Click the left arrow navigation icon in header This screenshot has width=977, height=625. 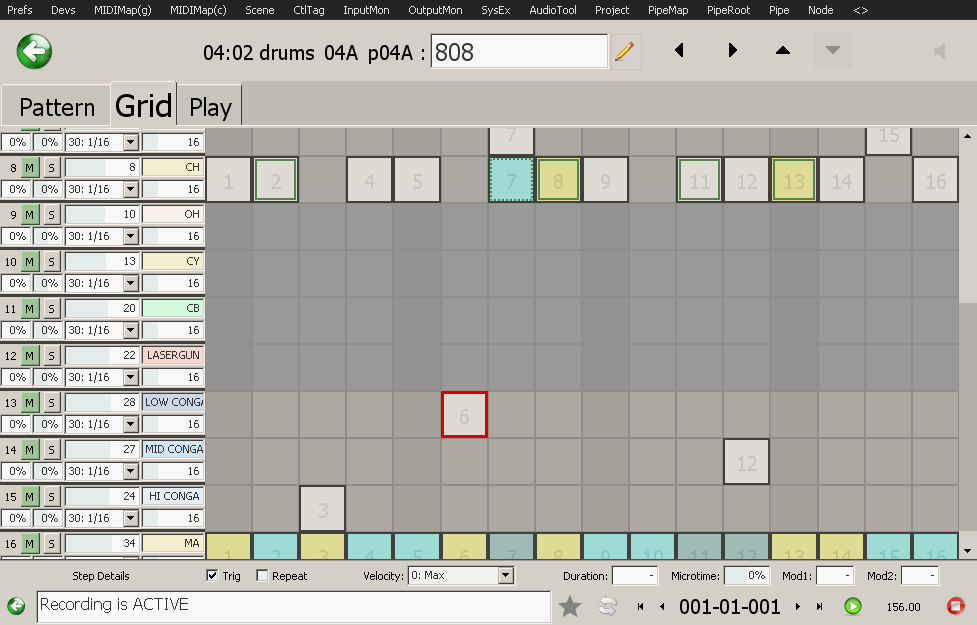[680, 51]
